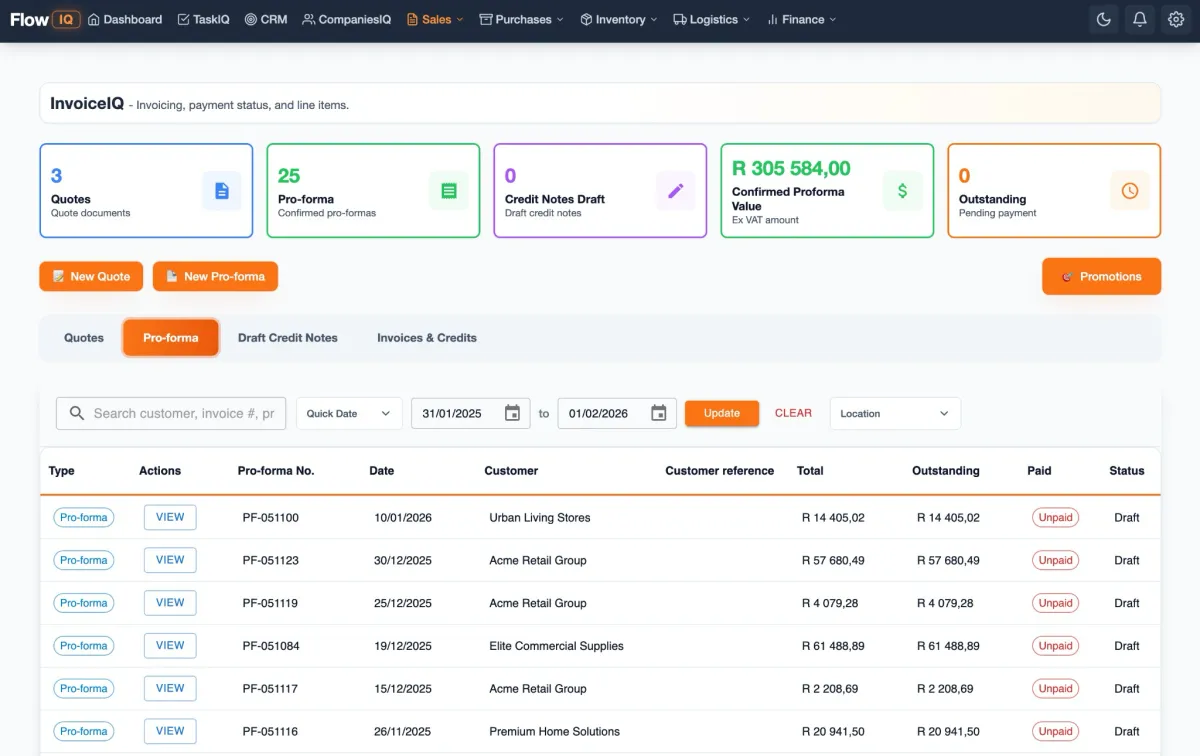This screenshot has height=756, width=1200.
Task: Expand the Finance menu
Action: click(x=801, y=19)
